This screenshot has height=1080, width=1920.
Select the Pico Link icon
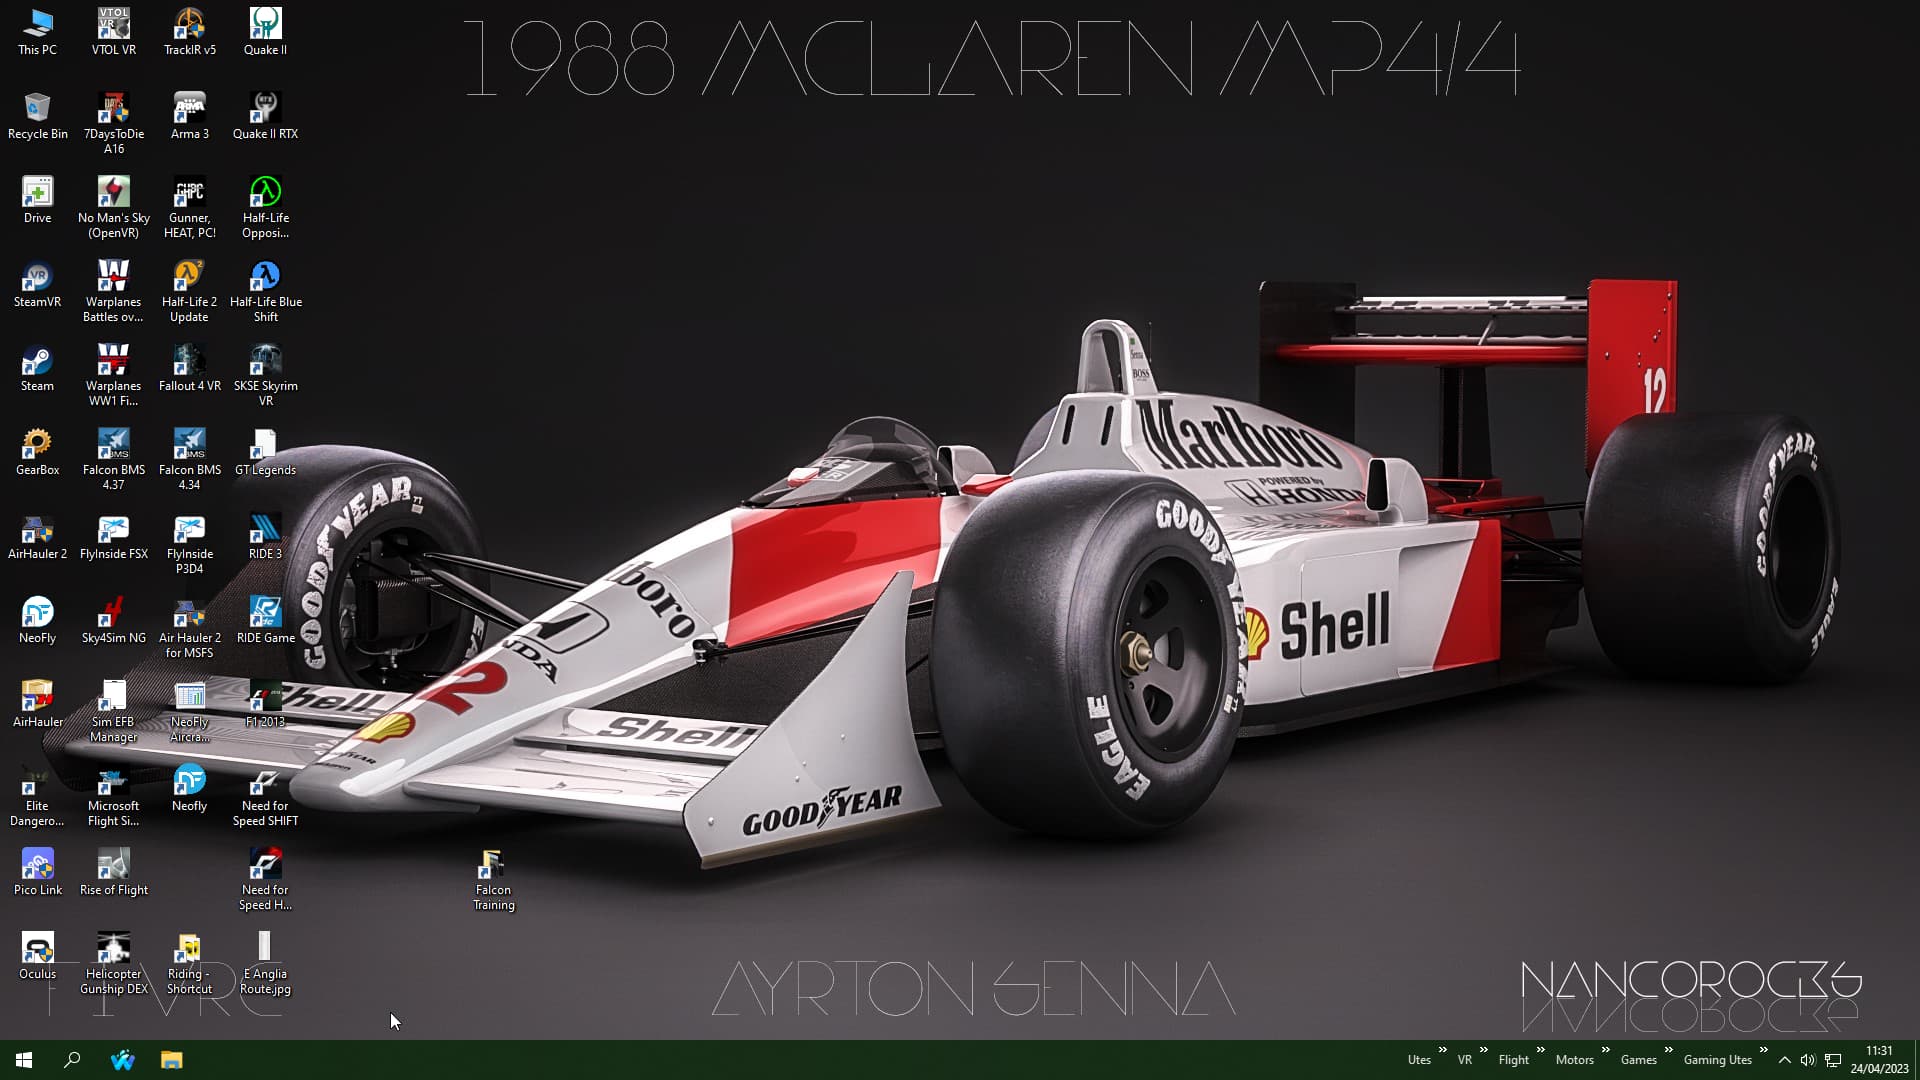click(x=37, y=865)
